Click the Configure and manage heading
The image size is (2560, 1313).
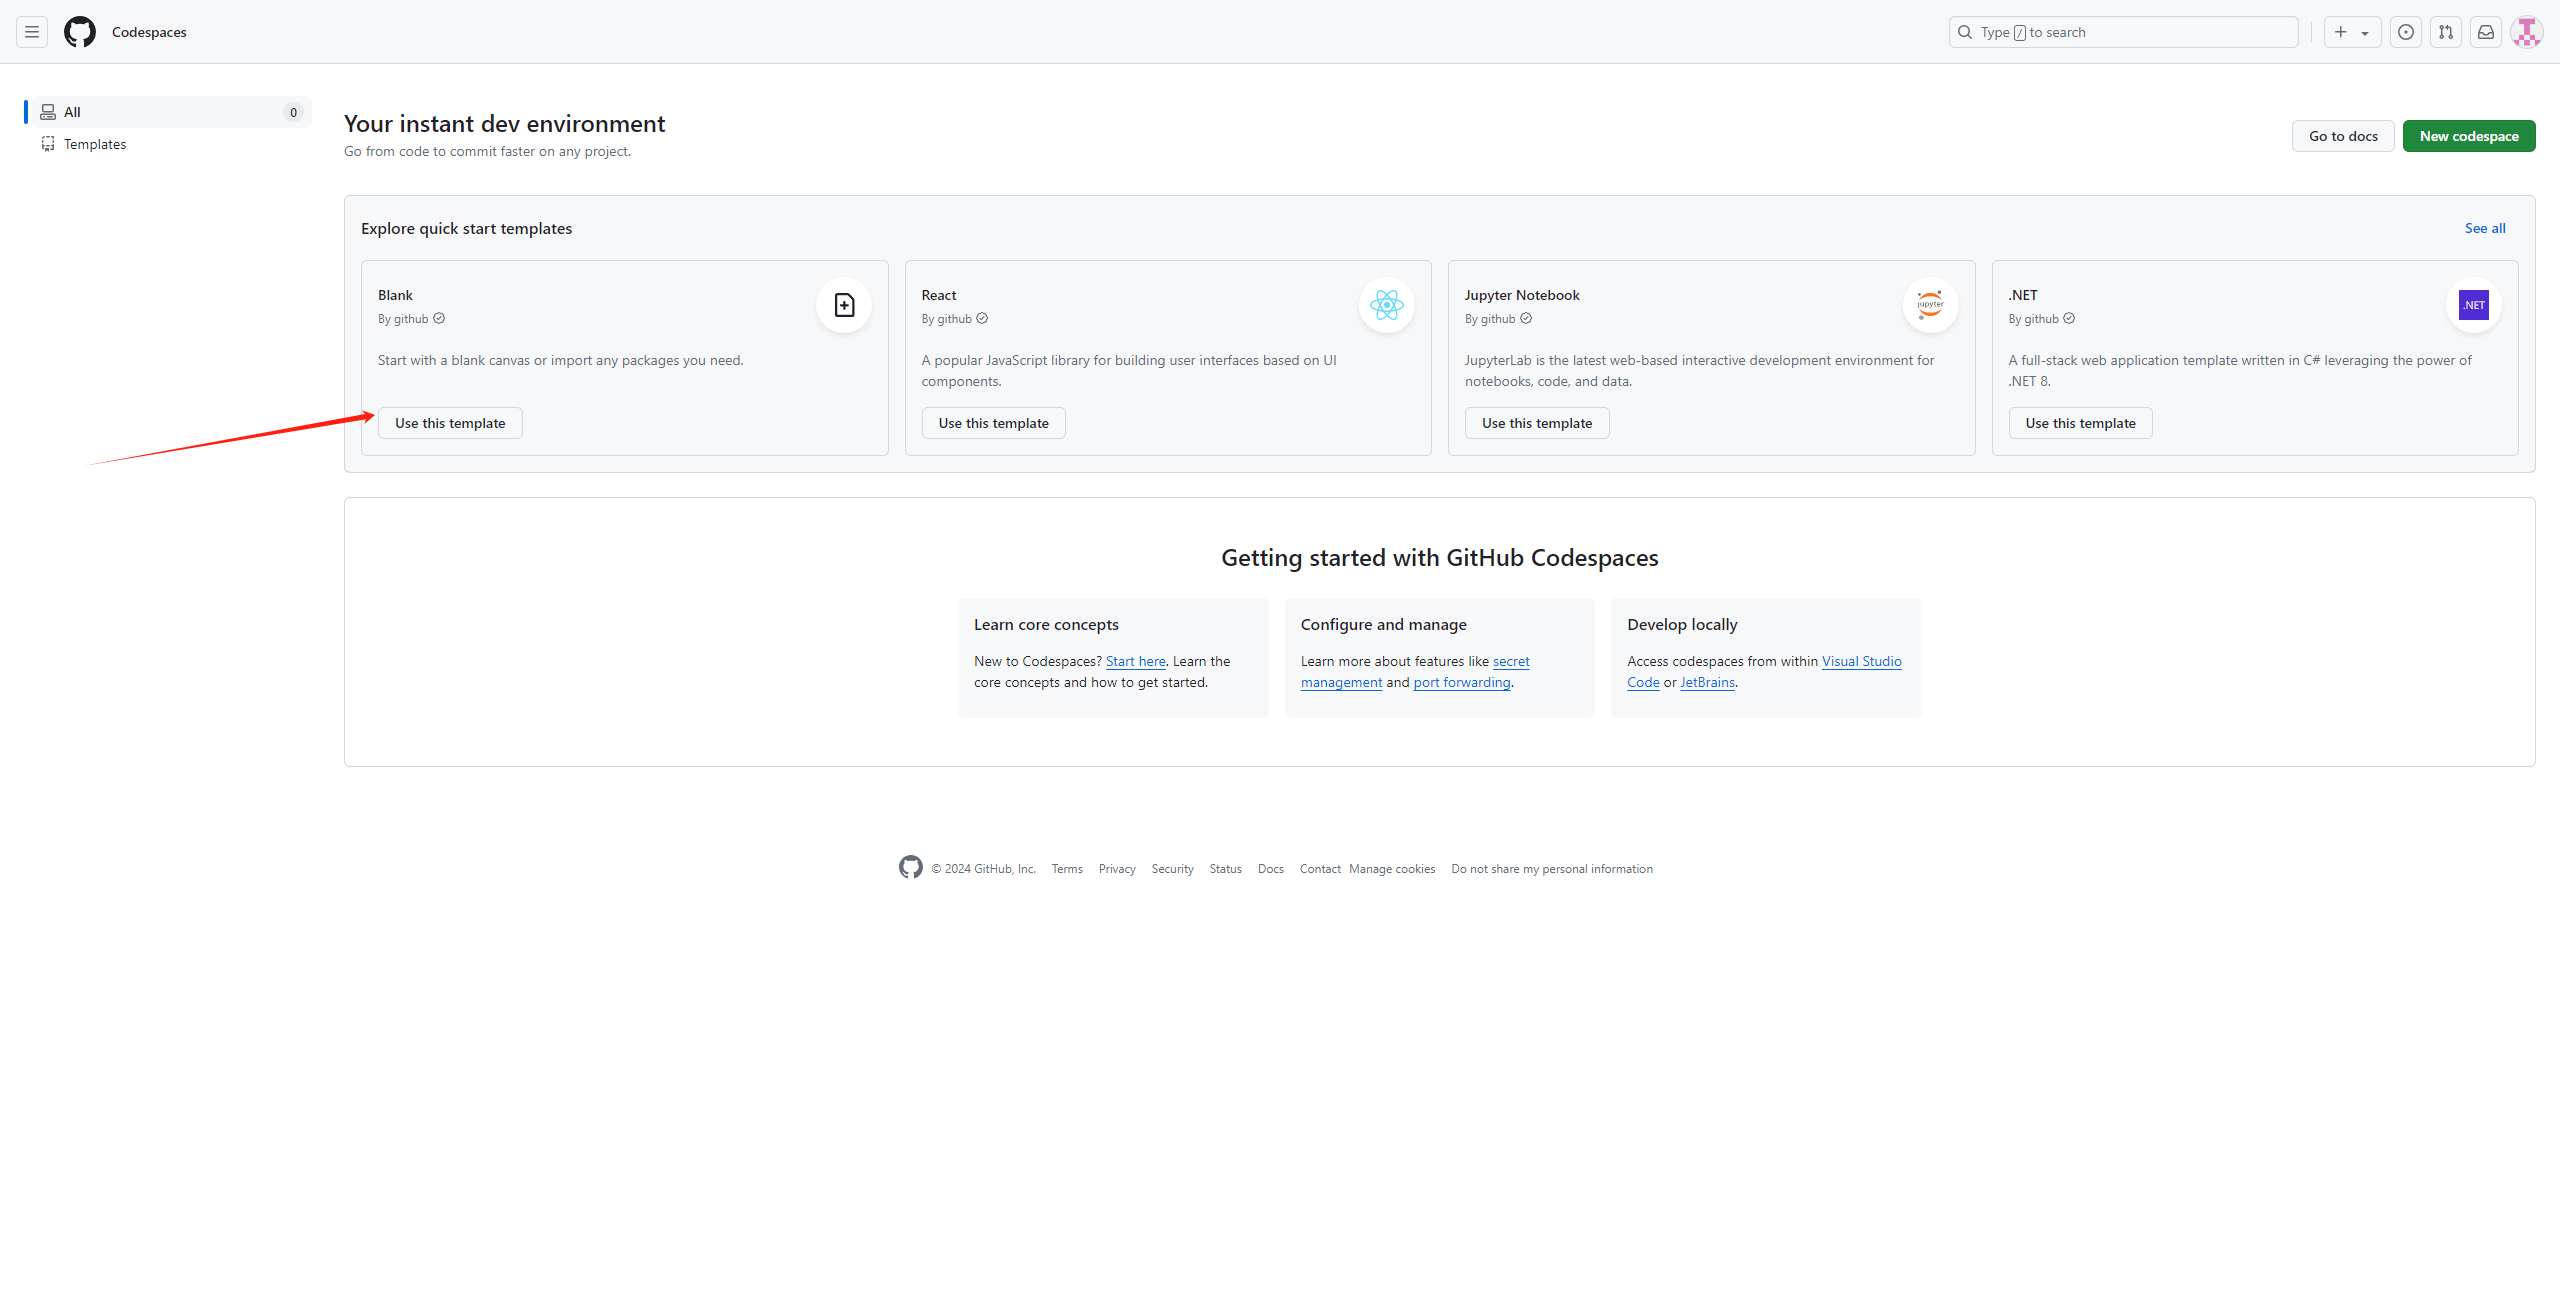tap(1383, 624)
